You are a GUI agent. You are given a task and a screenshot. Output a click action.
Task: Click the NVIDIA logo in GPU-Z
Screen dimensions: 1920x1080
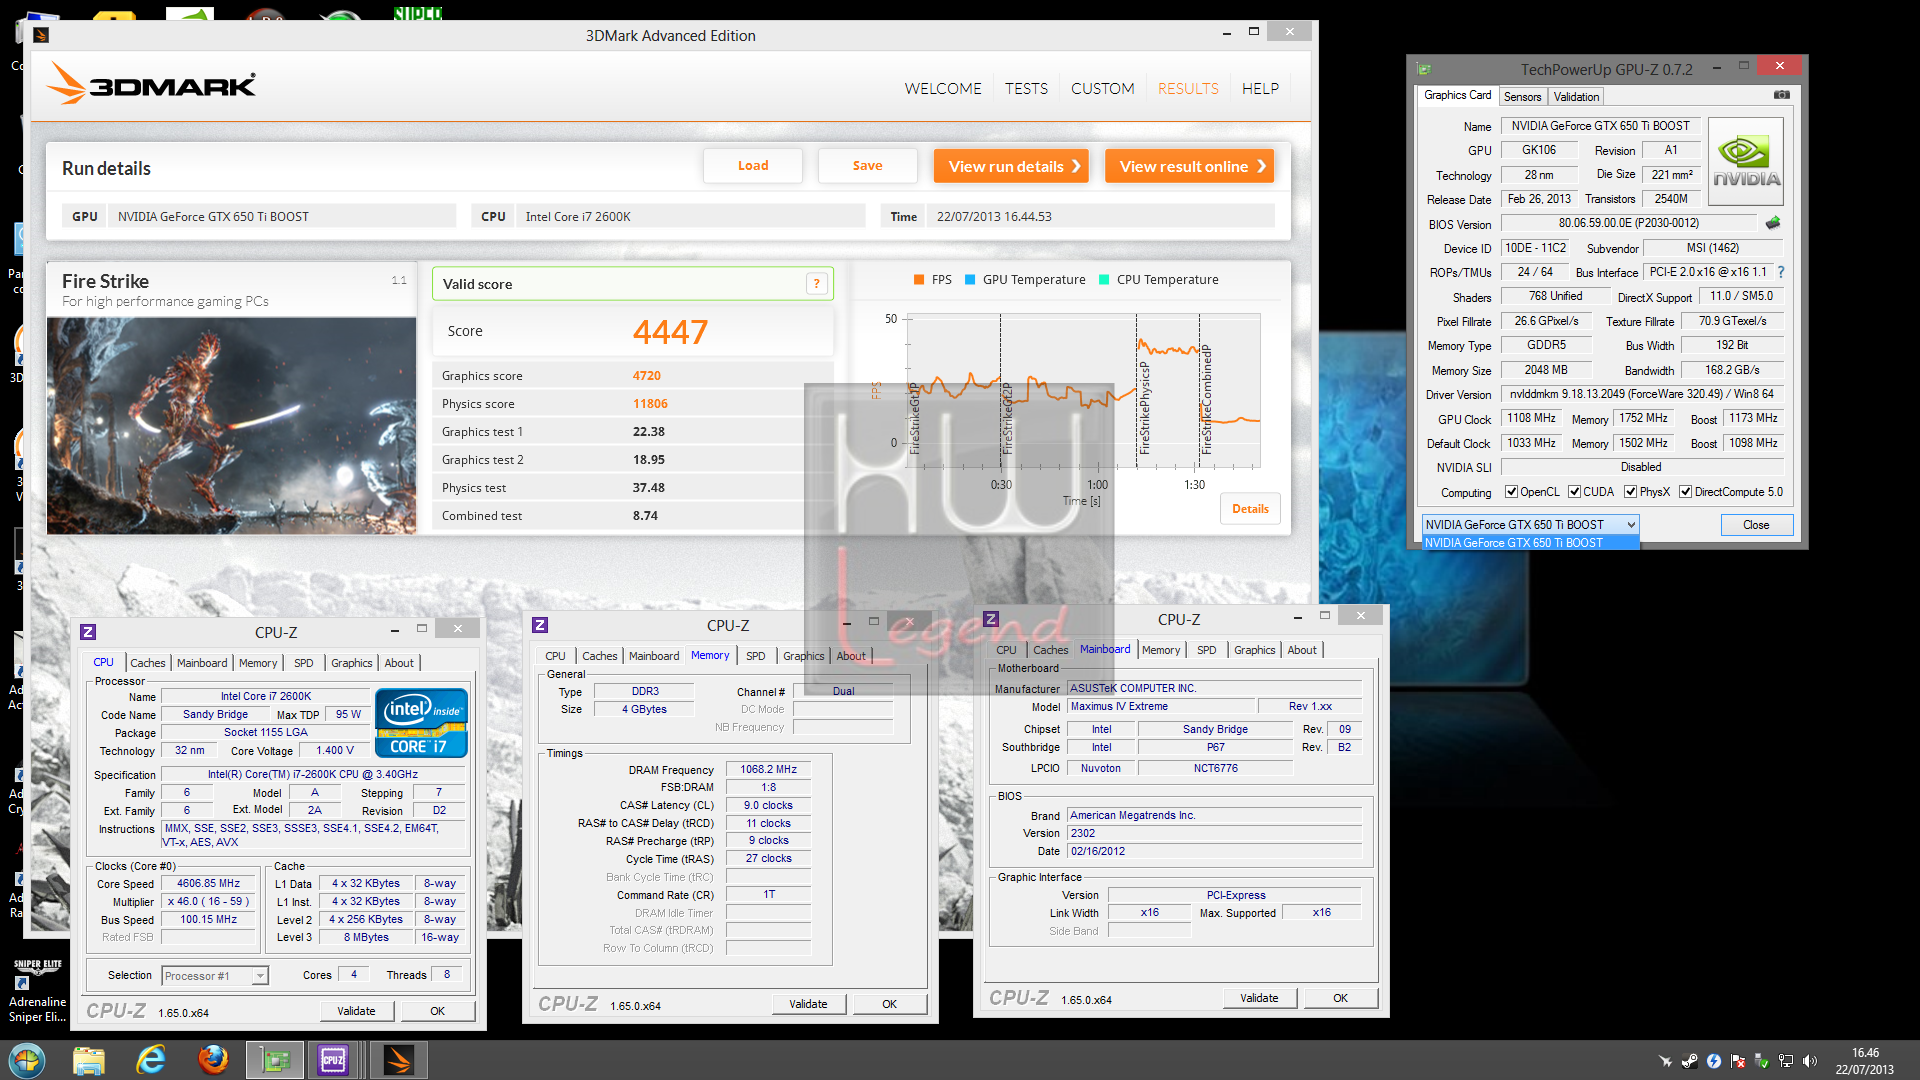pyautogui.click(x=1746, y=162)
